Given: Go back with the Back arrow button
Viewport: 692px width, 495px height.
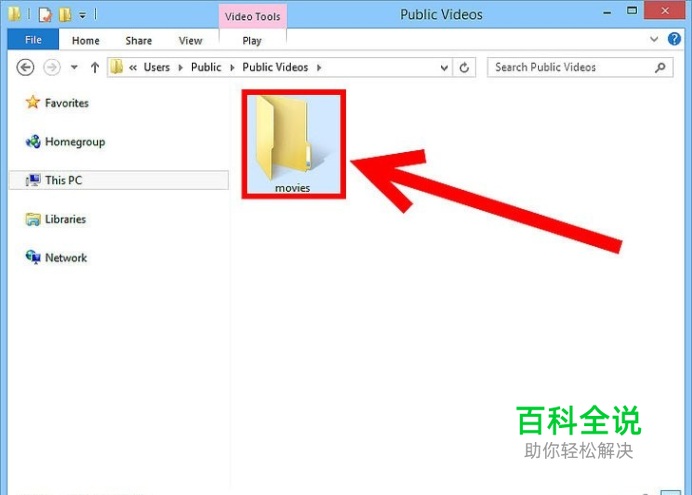Looking at the screenshot, I should [x=25, y=68].
